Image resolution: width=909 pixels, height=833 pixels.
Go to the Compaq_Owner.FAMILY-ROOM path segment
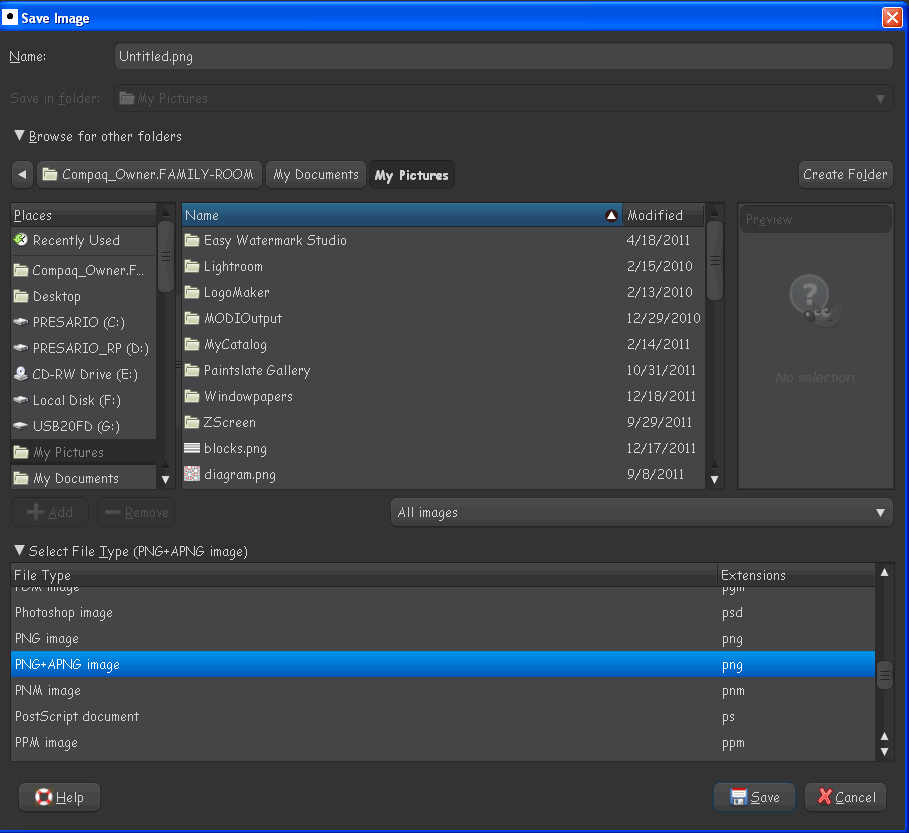tap(150, 174)
